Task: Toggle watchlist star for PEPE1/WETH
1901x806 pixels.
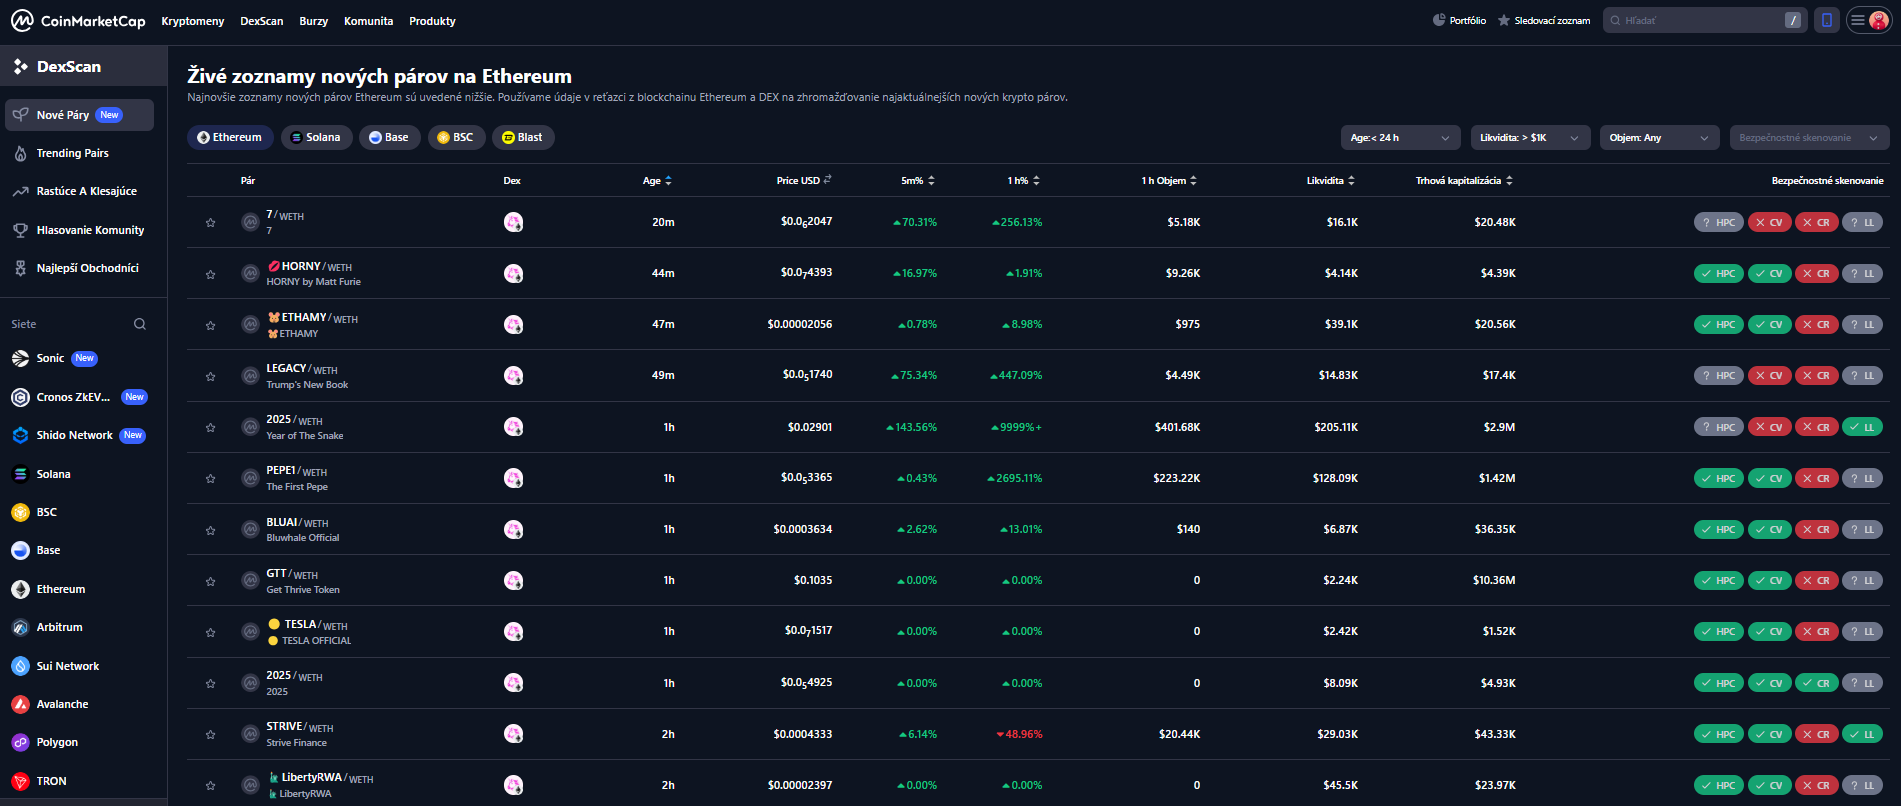Action: (211, 478)
